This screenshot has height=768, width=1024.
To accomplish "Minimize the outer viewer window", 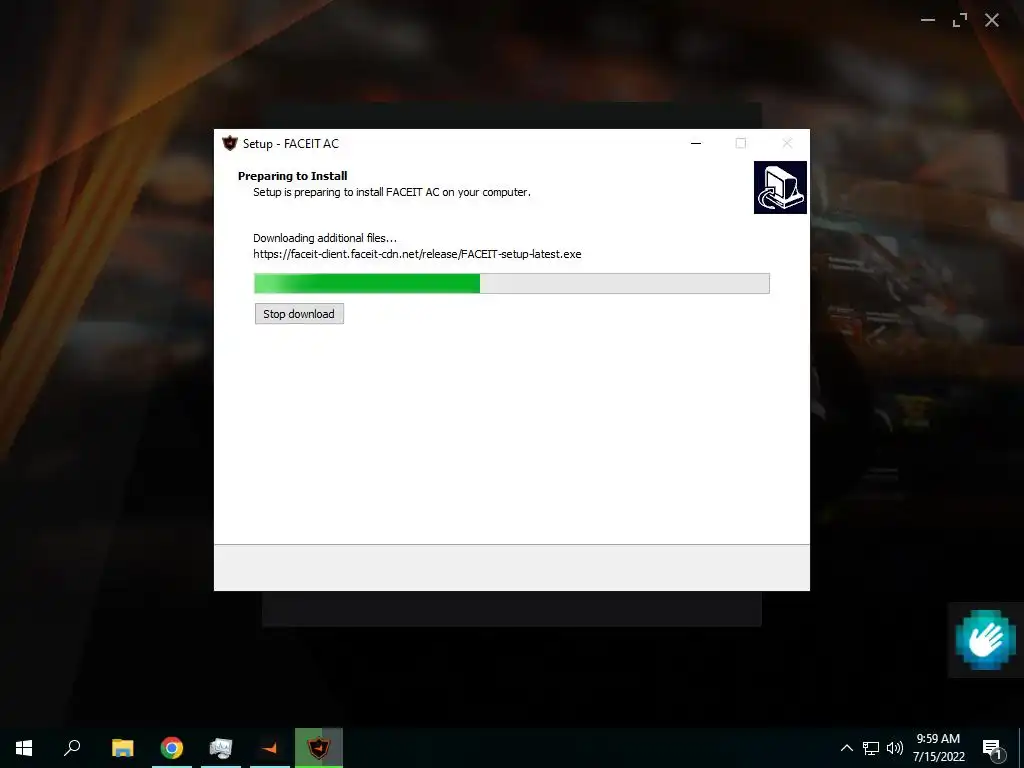I will [927, 20].
